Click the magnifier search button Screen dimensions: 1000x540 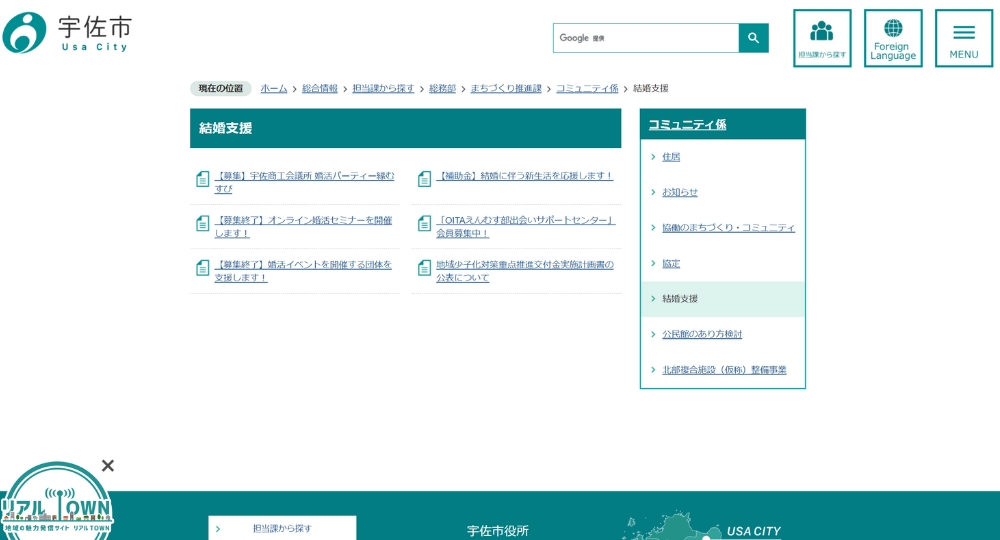click(753, 38)
